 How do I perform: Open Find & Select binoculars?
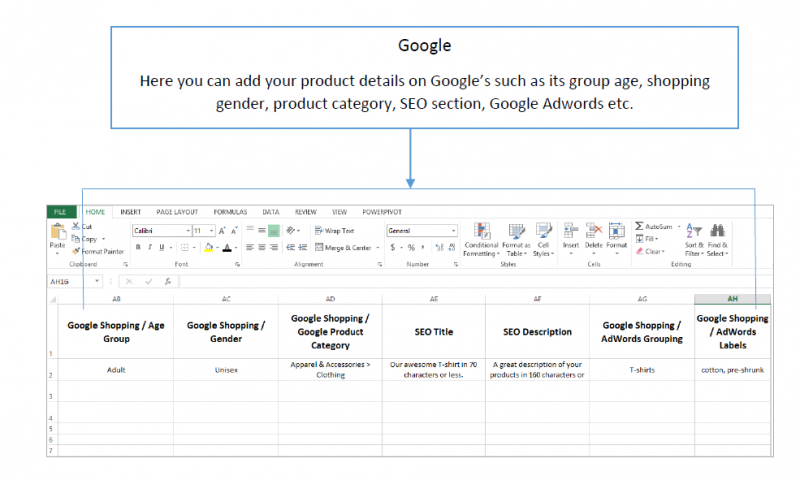[x=717, y=239]
